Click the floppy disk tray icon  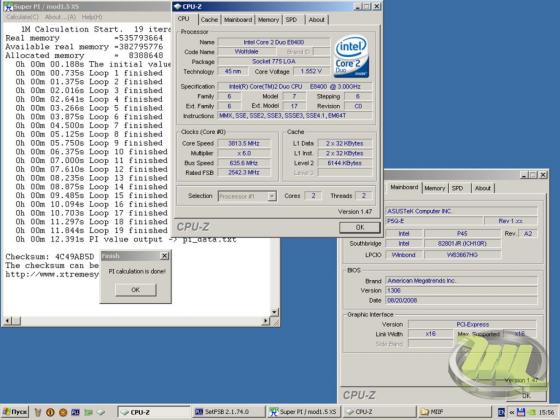521,412
